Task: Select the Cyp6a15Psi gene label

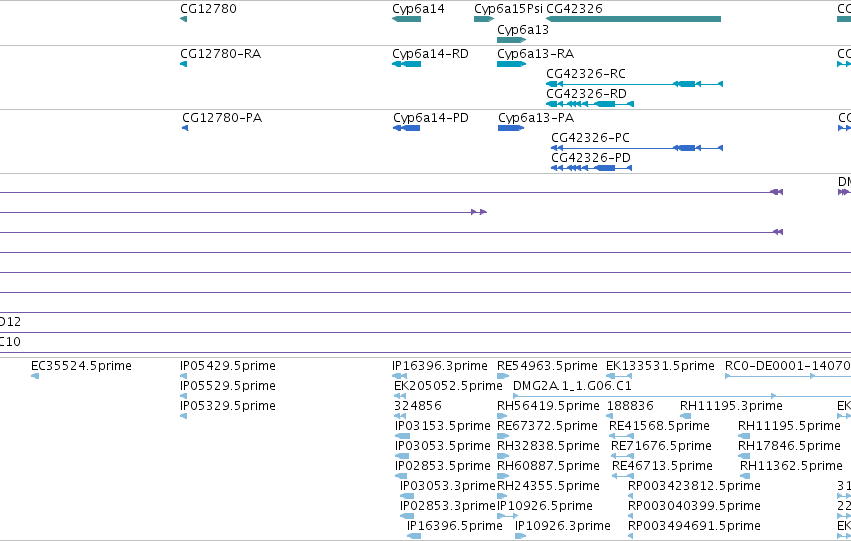Action: 508,9
